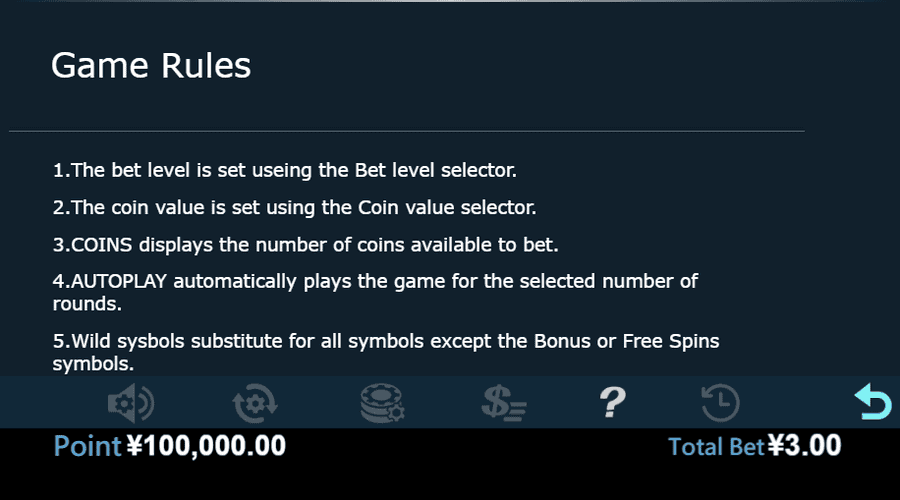Open the sound settings speaker icon
This screenshot has height=500, width=900.
click(x=131, y=403)
